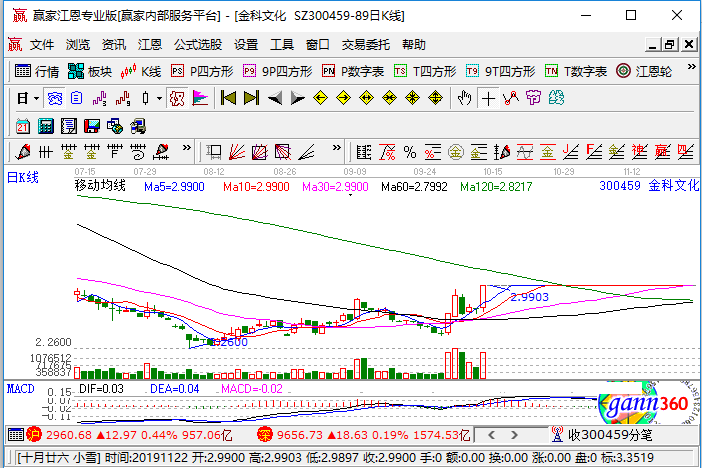
Task: Open the P数字表 tool
Action: (353, 71)
